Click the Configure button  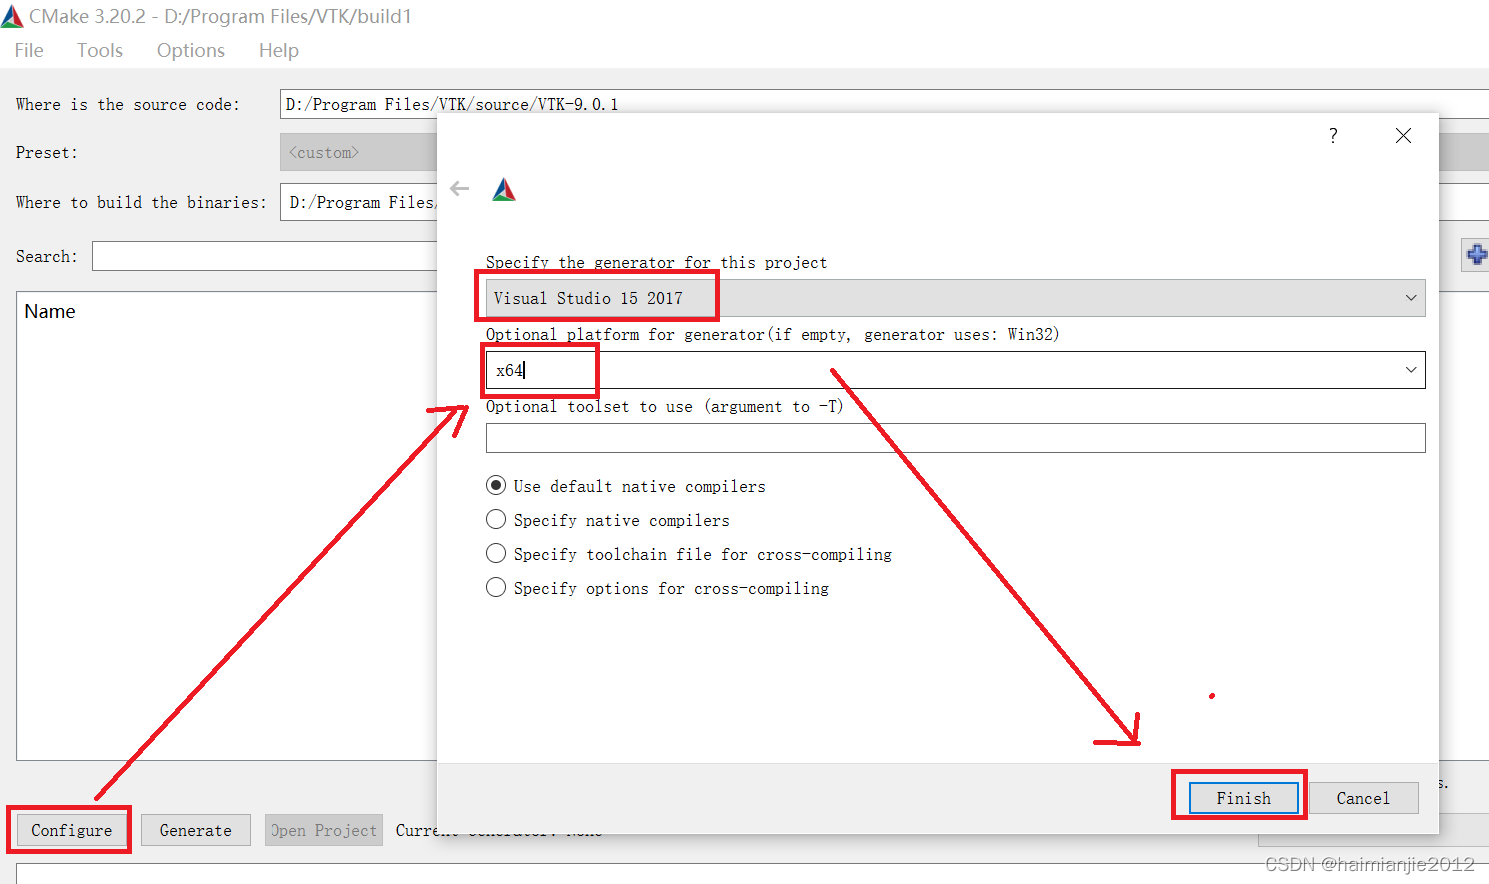tap(71, 830)
